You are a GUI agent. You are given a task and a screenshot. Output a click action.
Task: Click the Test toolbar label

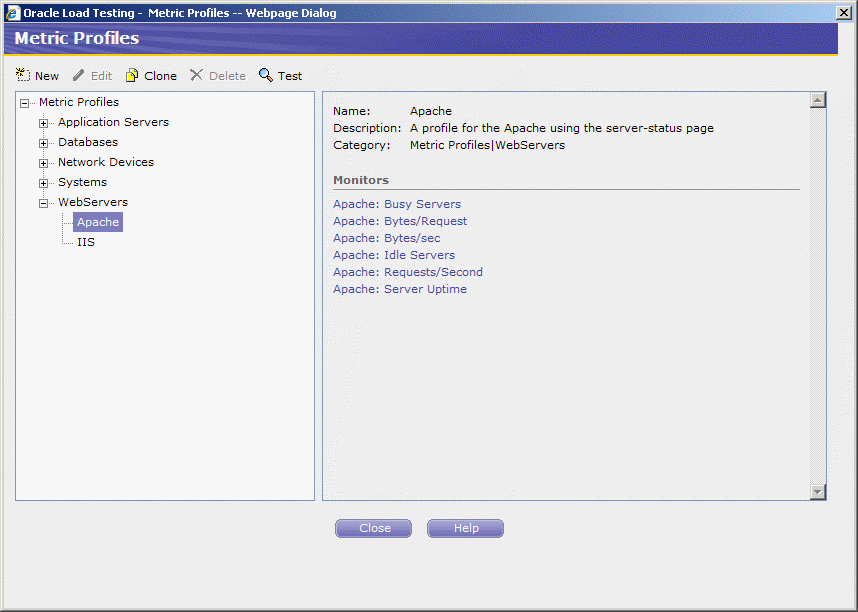(289, 76)
